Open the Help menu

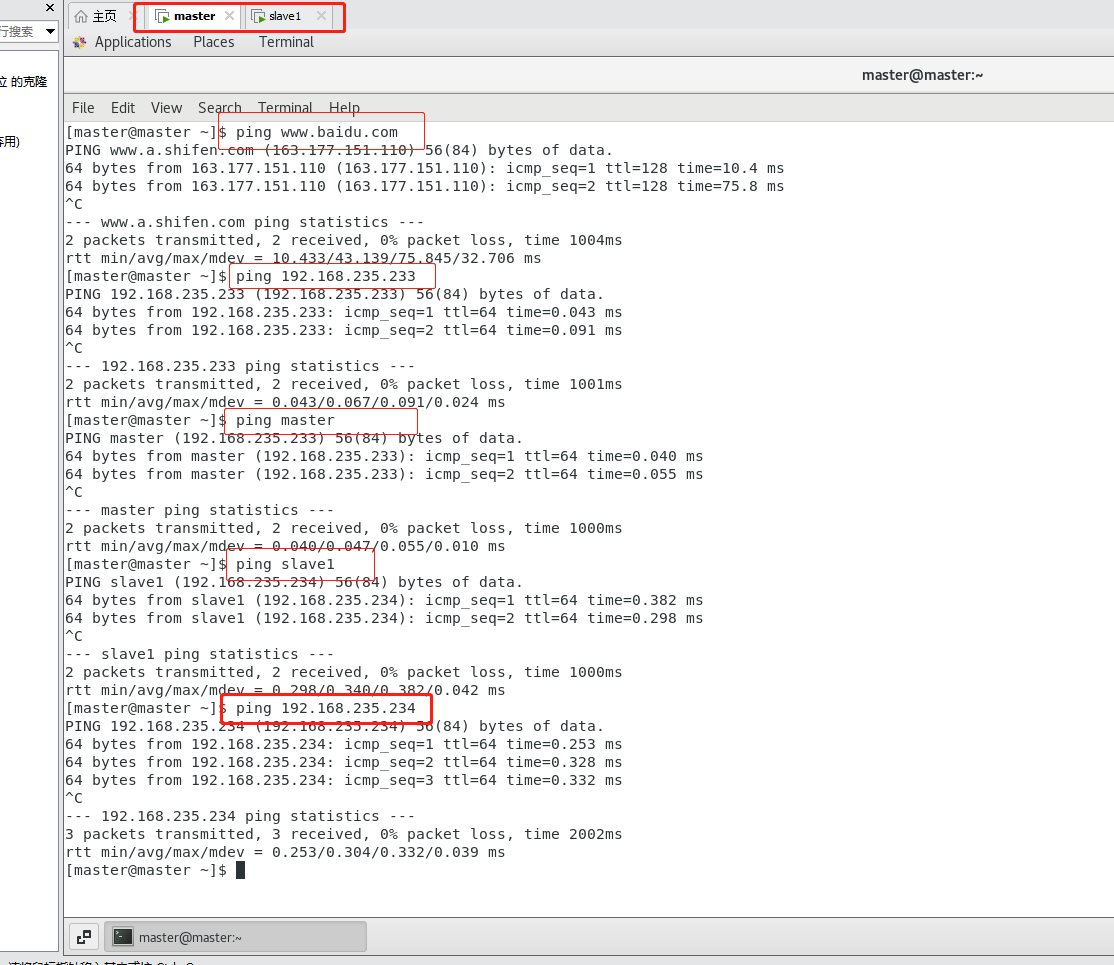344,108
